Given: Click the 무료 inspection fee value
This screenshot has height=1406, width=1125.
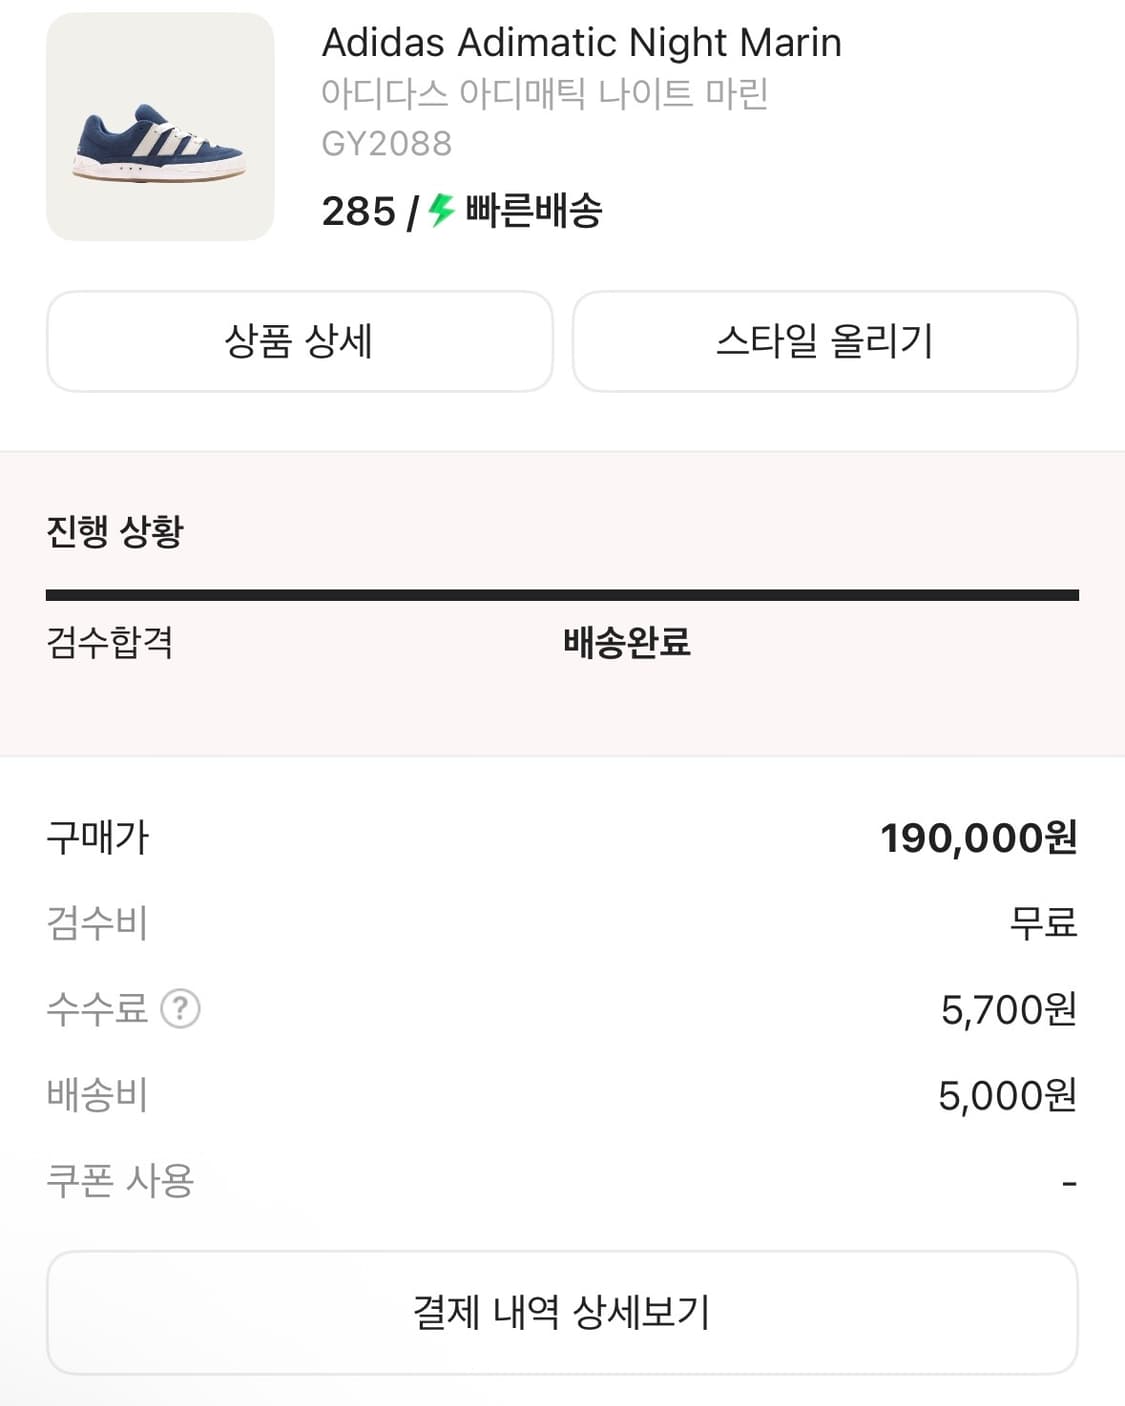Looking at the screenshot, I should (1043, 923).
